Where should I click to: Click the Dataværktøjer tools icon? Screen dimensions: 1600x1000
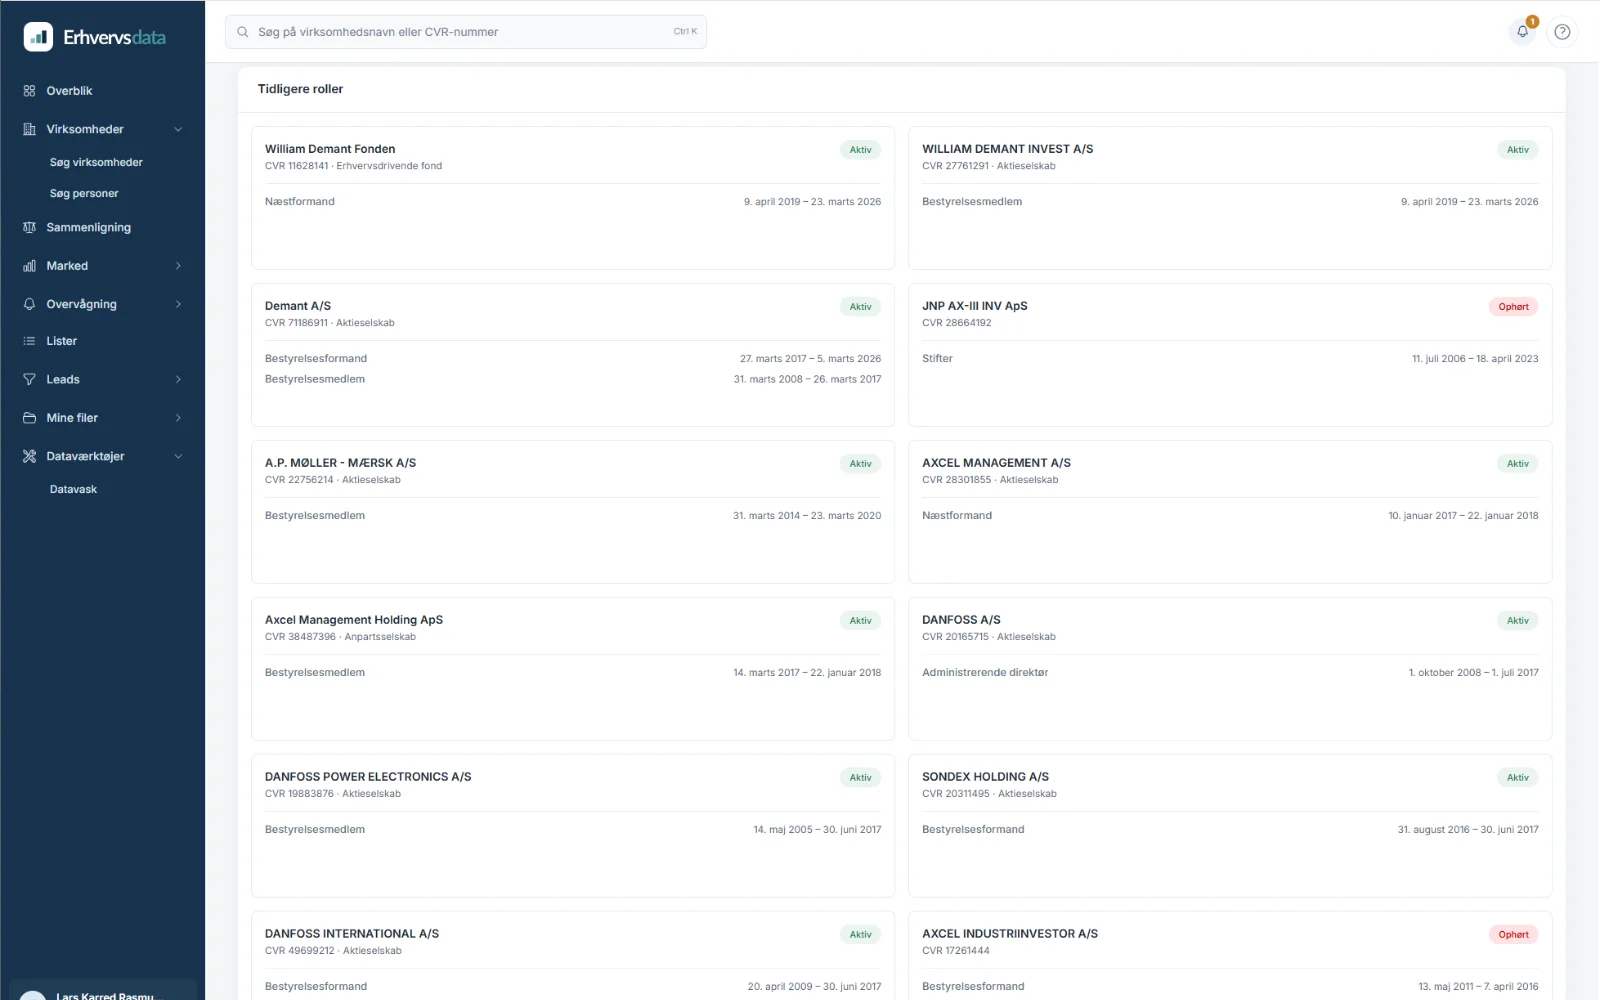coord(29,456)
